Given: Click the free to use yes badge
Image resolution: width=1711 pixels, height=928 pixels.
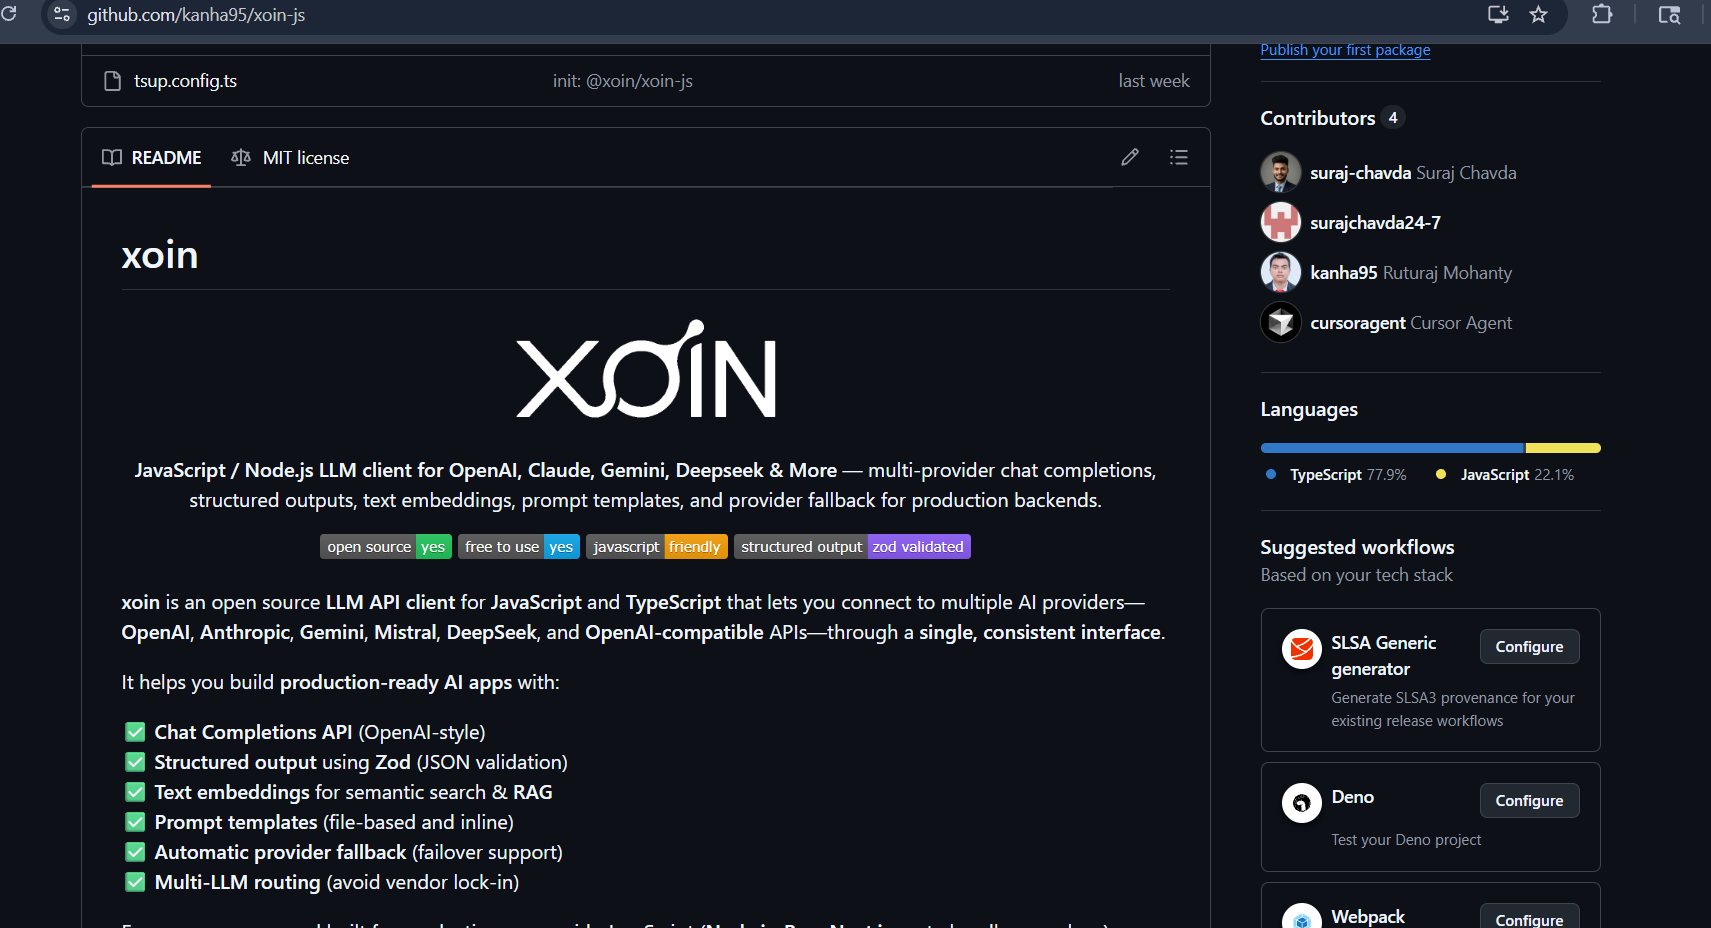Looking at the screenshot, I should pos(519,547).
